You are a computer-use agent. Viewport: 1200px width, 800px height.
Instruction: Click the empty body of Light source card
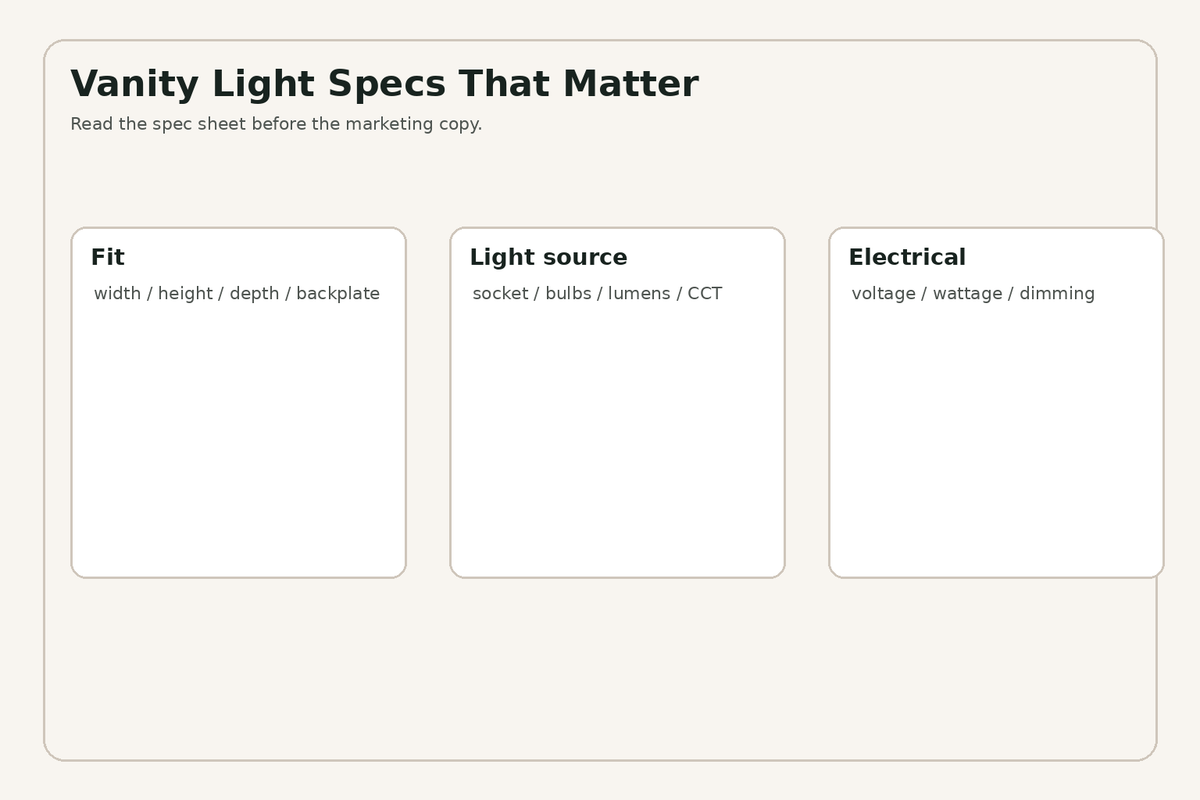(x=617, y=440)
